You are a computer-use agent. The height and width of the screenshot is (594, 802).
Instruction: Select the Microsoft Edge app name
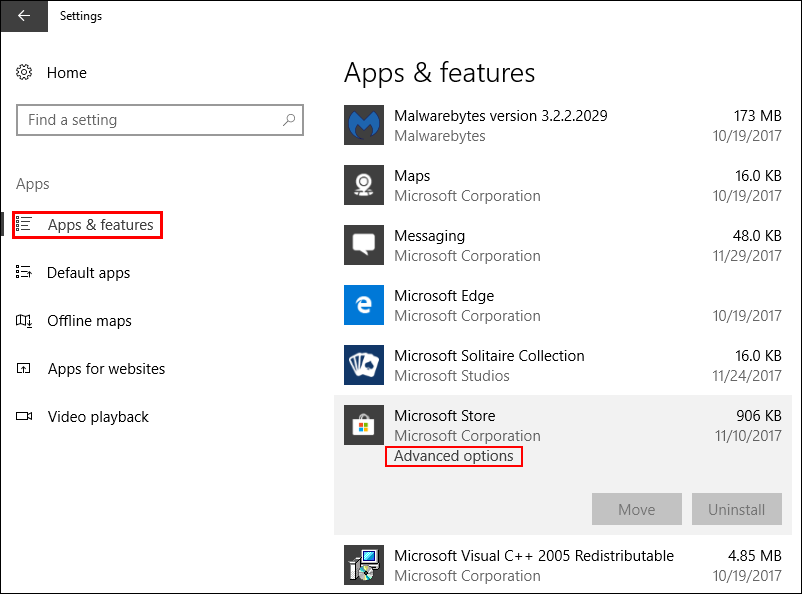coord(444,296)
